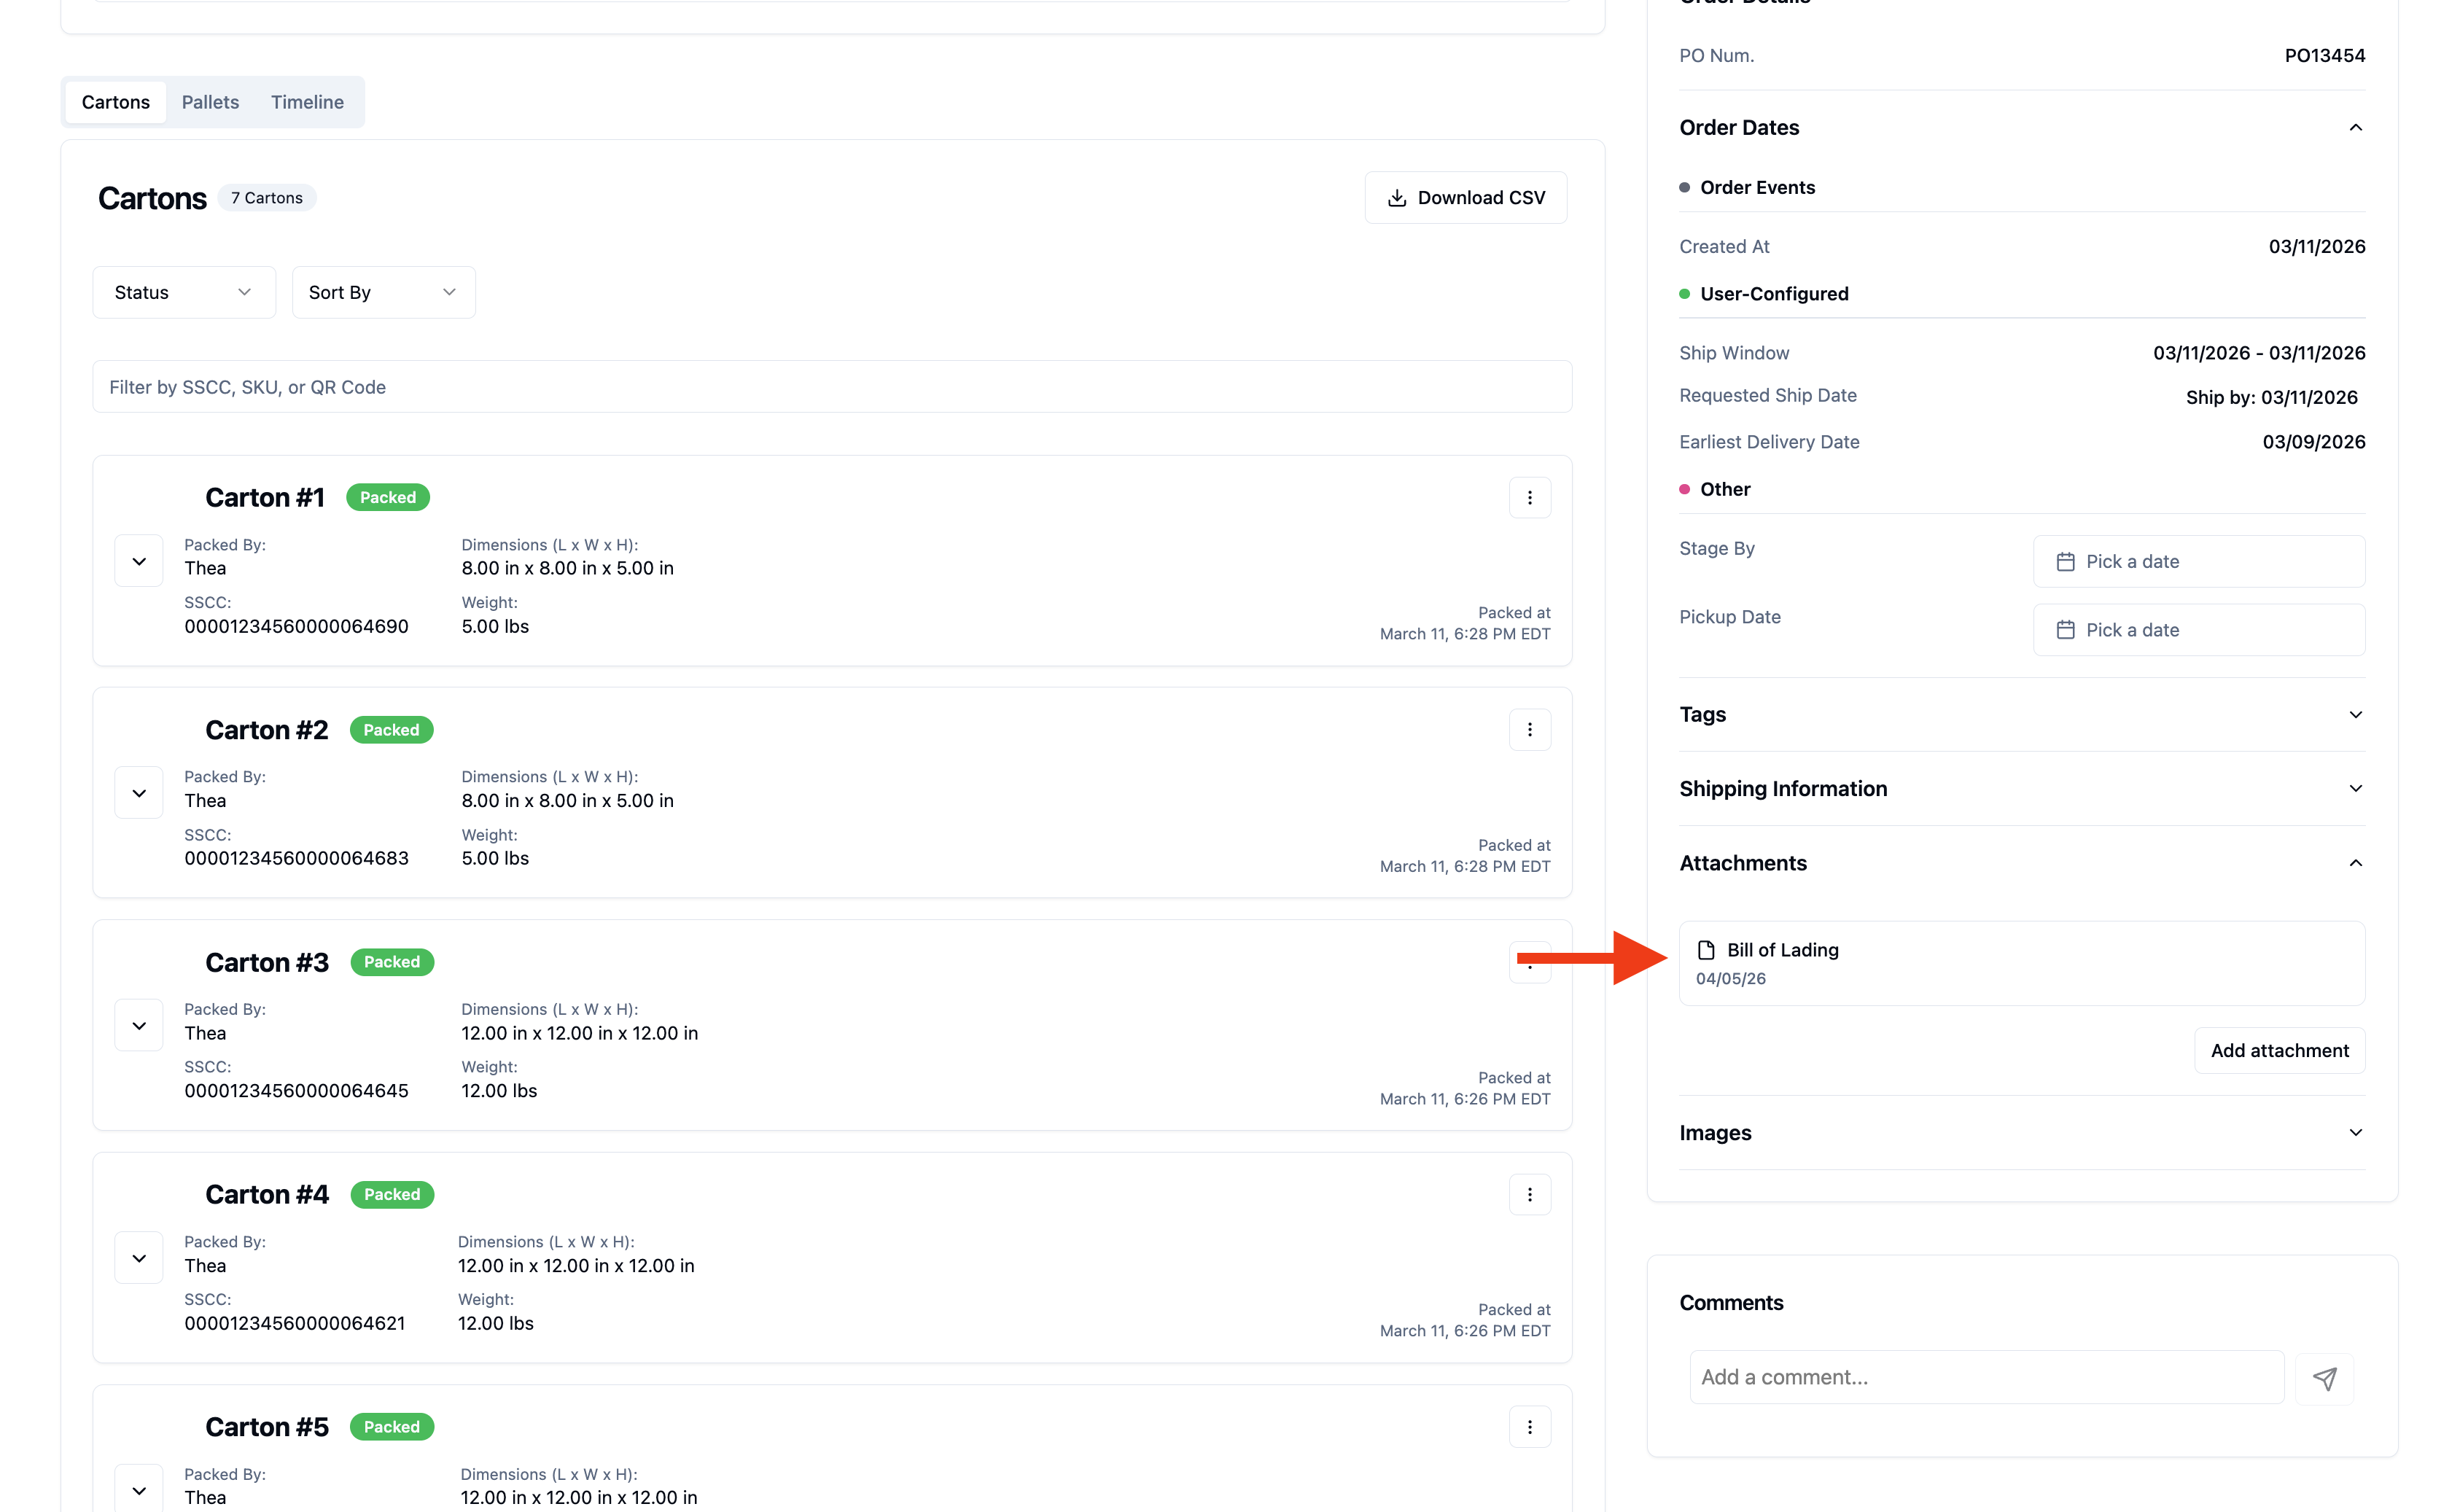Collapse the Attachments section
The height and width of the screenshot is (1512, 2460).
click(x=2355, y=863)
